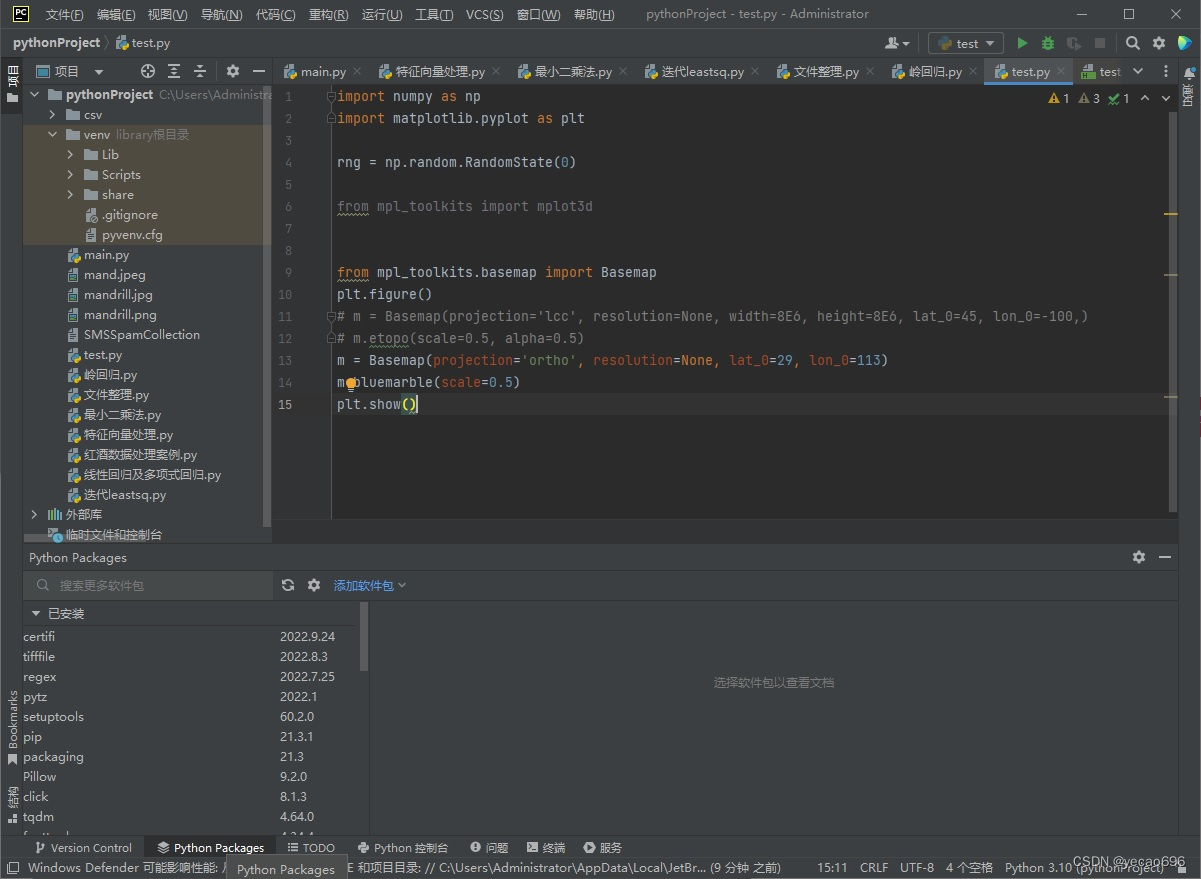Click CRLF line separator in status bar
Image resolution: width=1201 pixels, height=879 pixels.
[x=874, y=867]
